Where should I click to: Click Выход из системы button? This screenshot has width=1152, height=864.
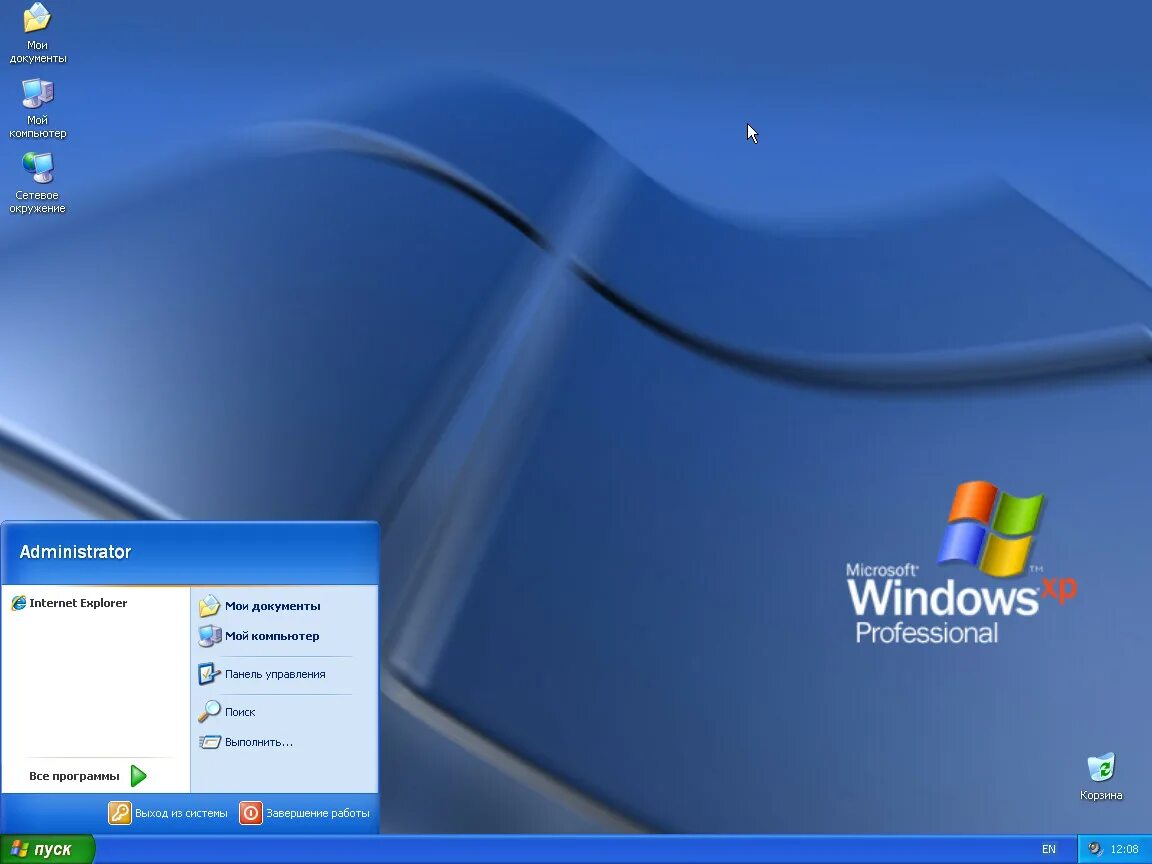168,813
